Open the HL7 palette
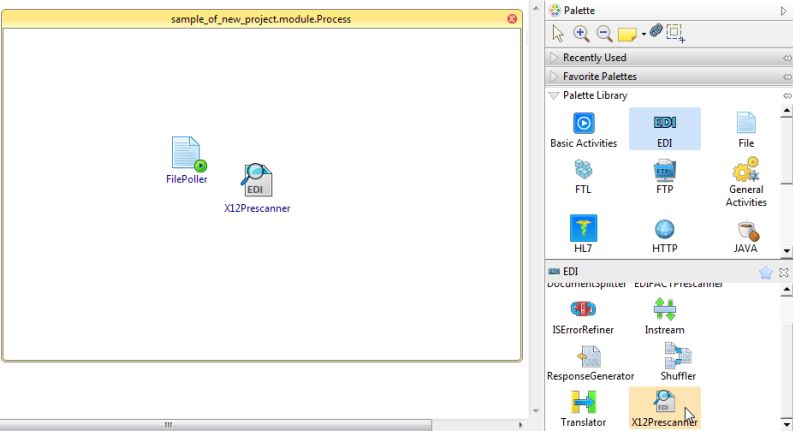 (x=583, y=234)
